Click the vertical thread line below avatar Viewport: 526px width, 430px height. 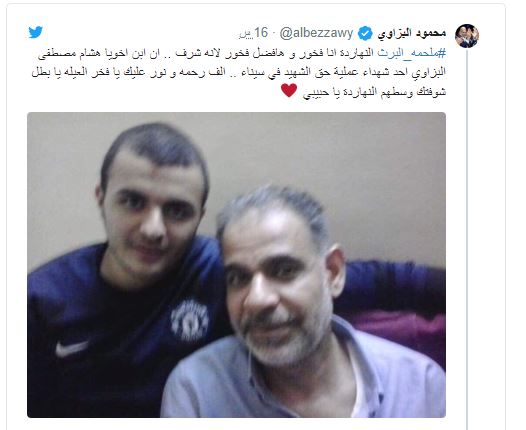467,235
